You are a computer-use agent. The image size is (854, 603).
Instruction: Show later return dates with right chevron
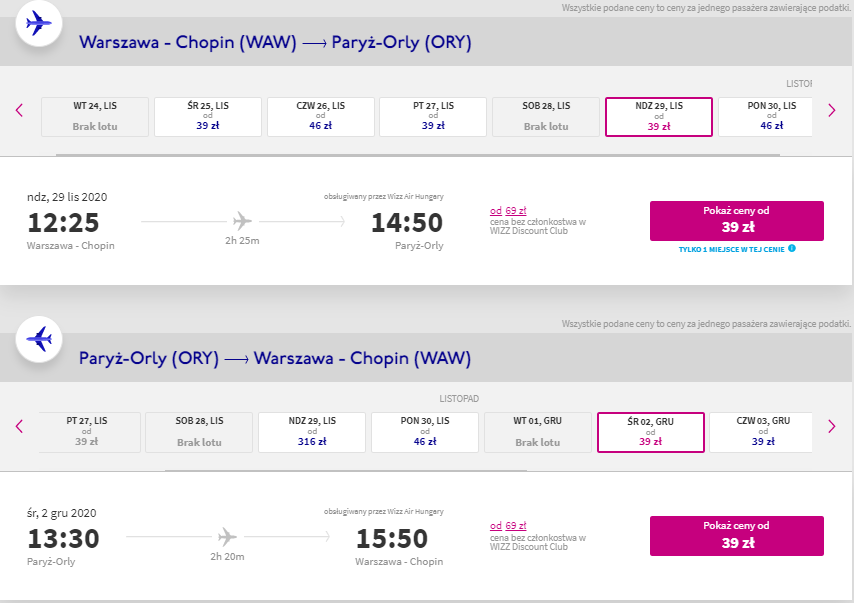click(832, 426)
